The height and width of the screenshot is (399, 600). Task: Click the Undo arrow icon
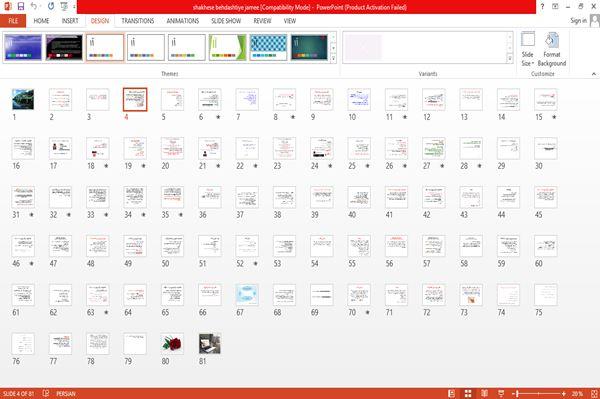coord(34,7)
